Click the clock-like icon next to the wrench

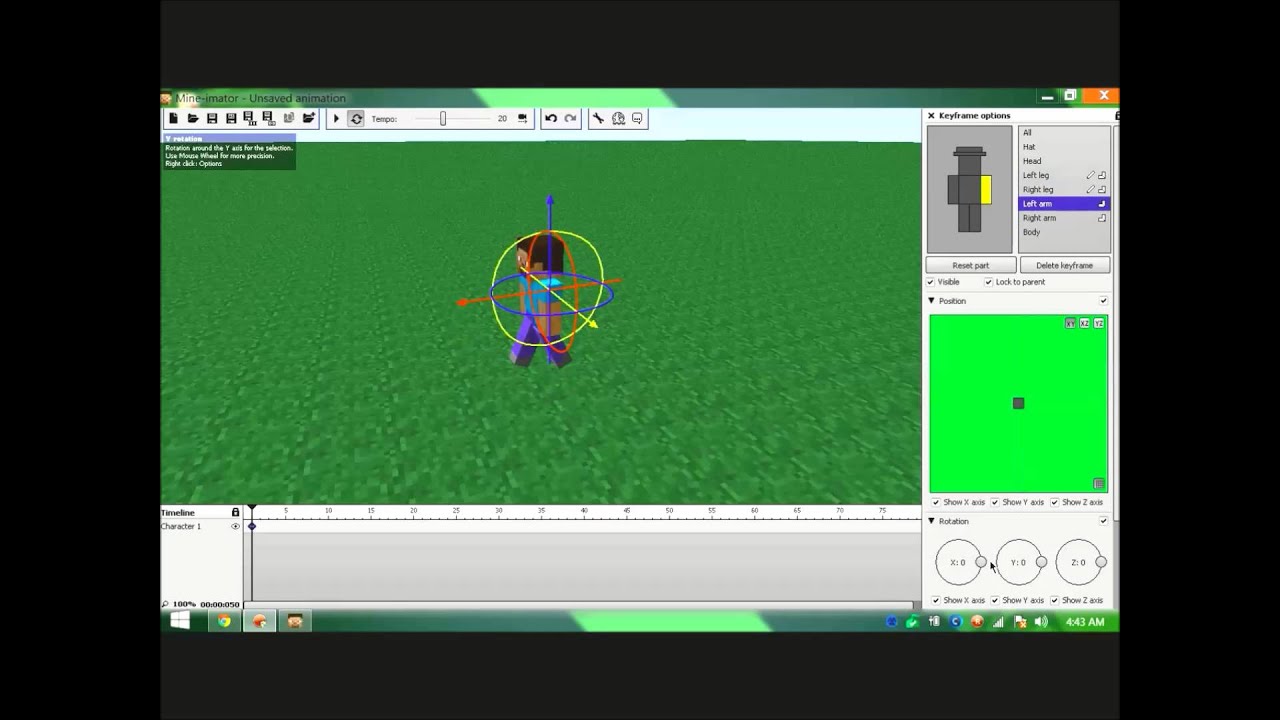(618, 118)
